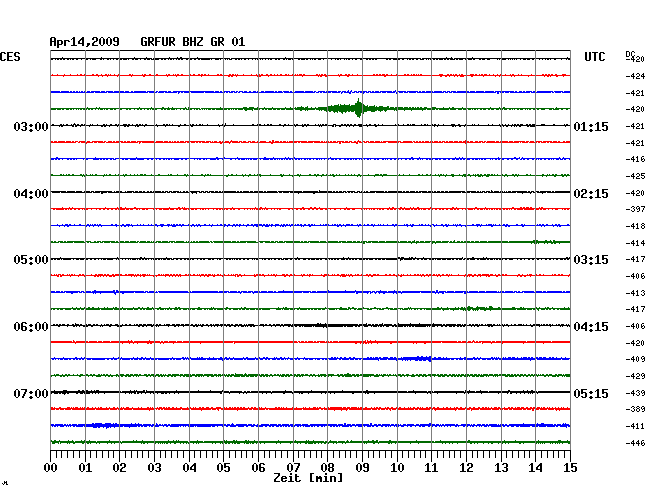Select DC offset value -439

pos(635,393)
